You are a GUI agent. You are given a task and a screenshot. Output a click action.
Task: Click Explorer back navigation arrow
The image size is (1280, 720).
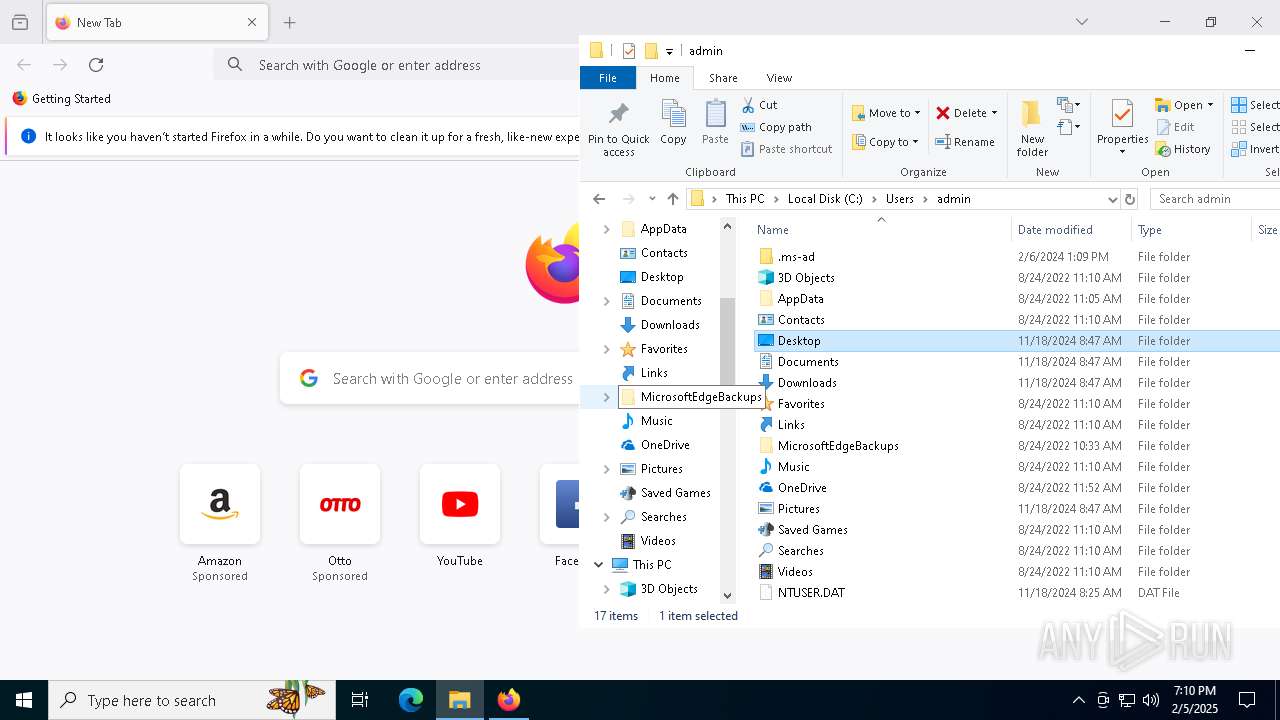tap(599, 199)
